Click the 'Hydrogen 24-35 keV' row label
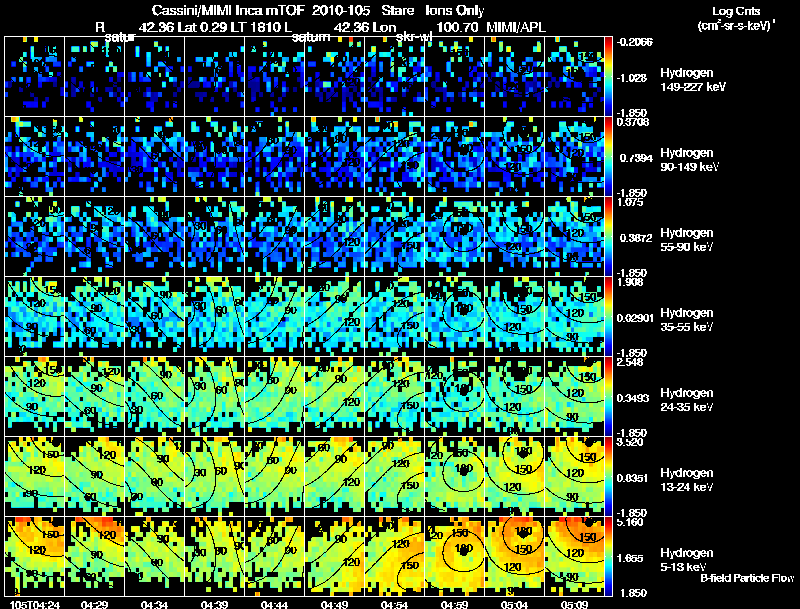This screenshot has width=800, height=609. [687, 400]
